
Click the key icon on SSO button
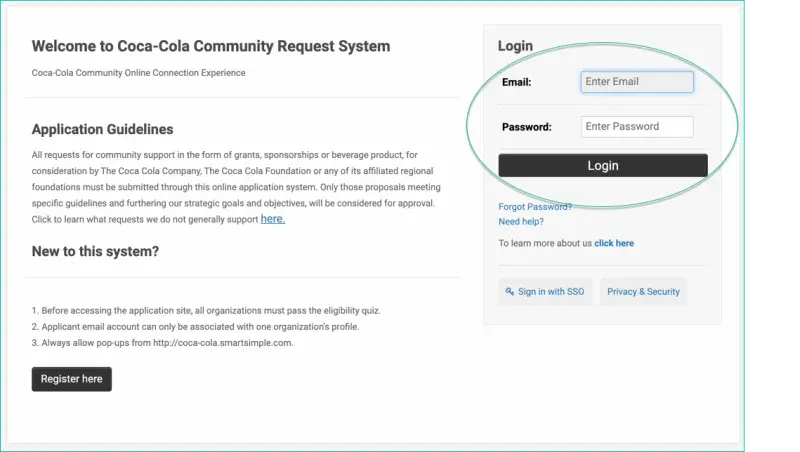[x=510, y=292]
